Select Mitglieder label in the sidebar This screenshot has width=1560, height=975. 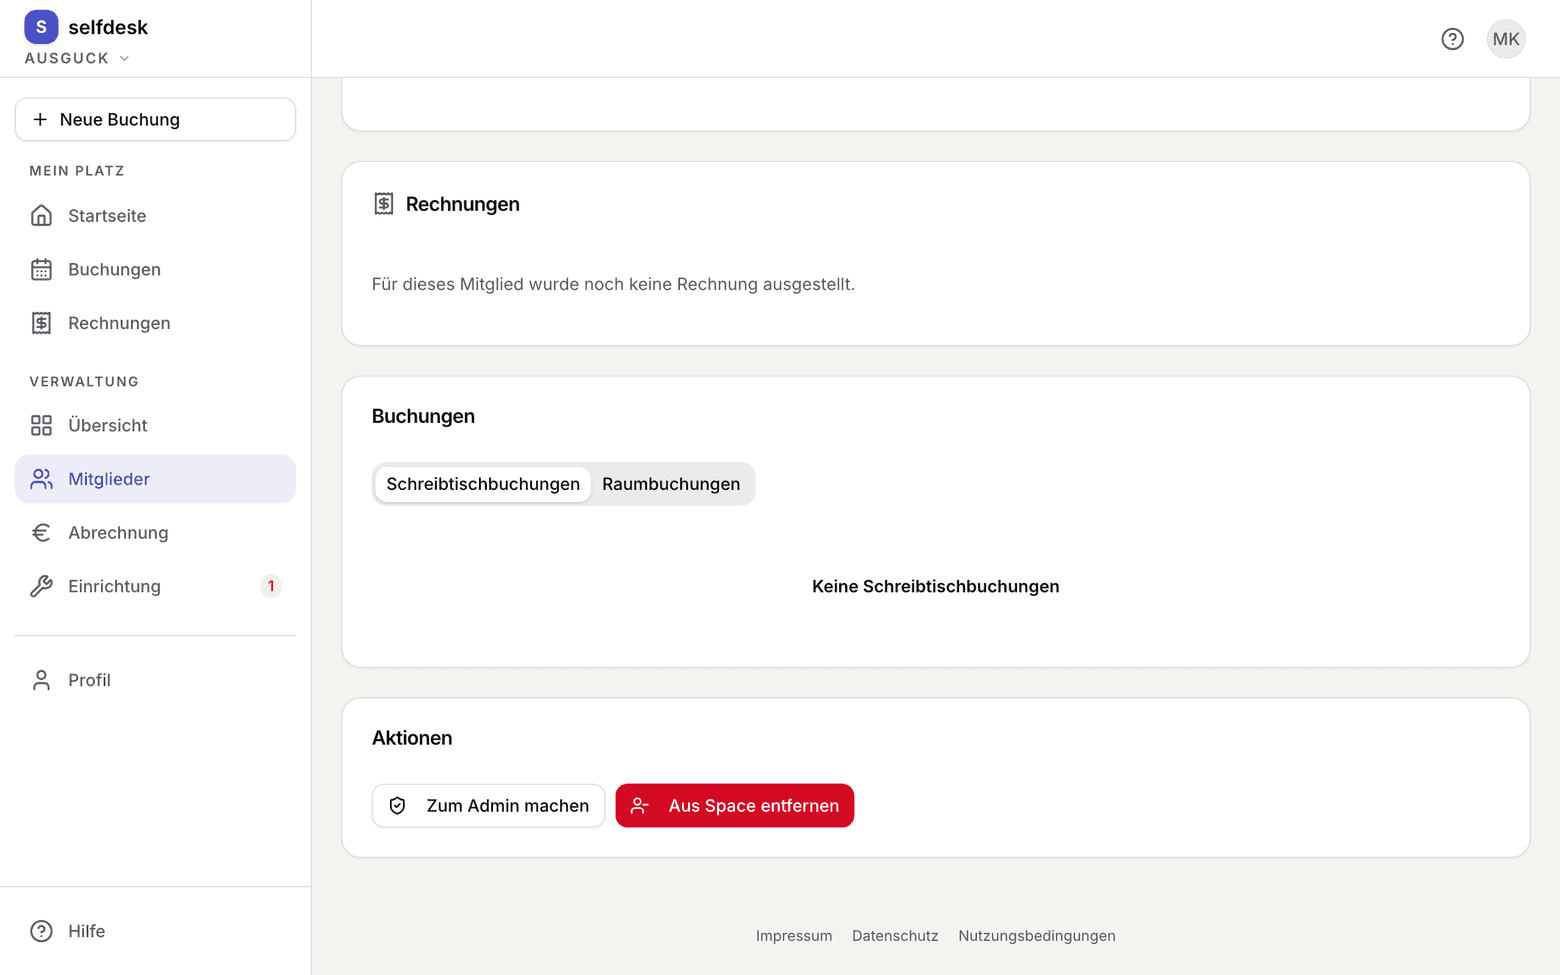tap(109, 479)
